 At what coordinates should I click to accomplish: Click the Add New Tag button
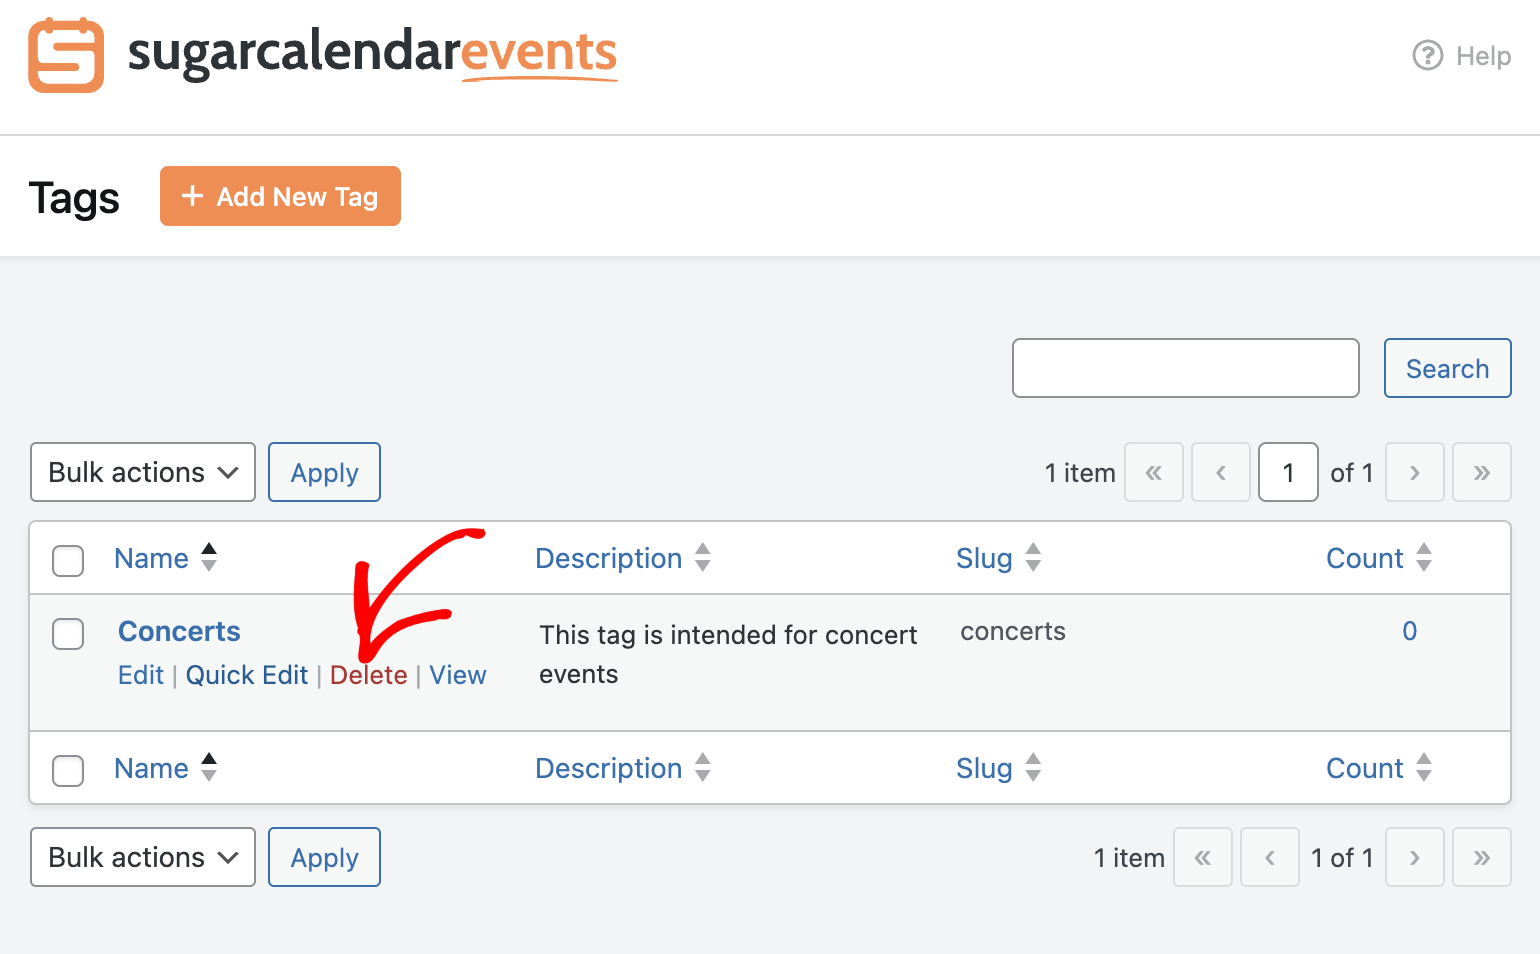click(x=280, y=196)
